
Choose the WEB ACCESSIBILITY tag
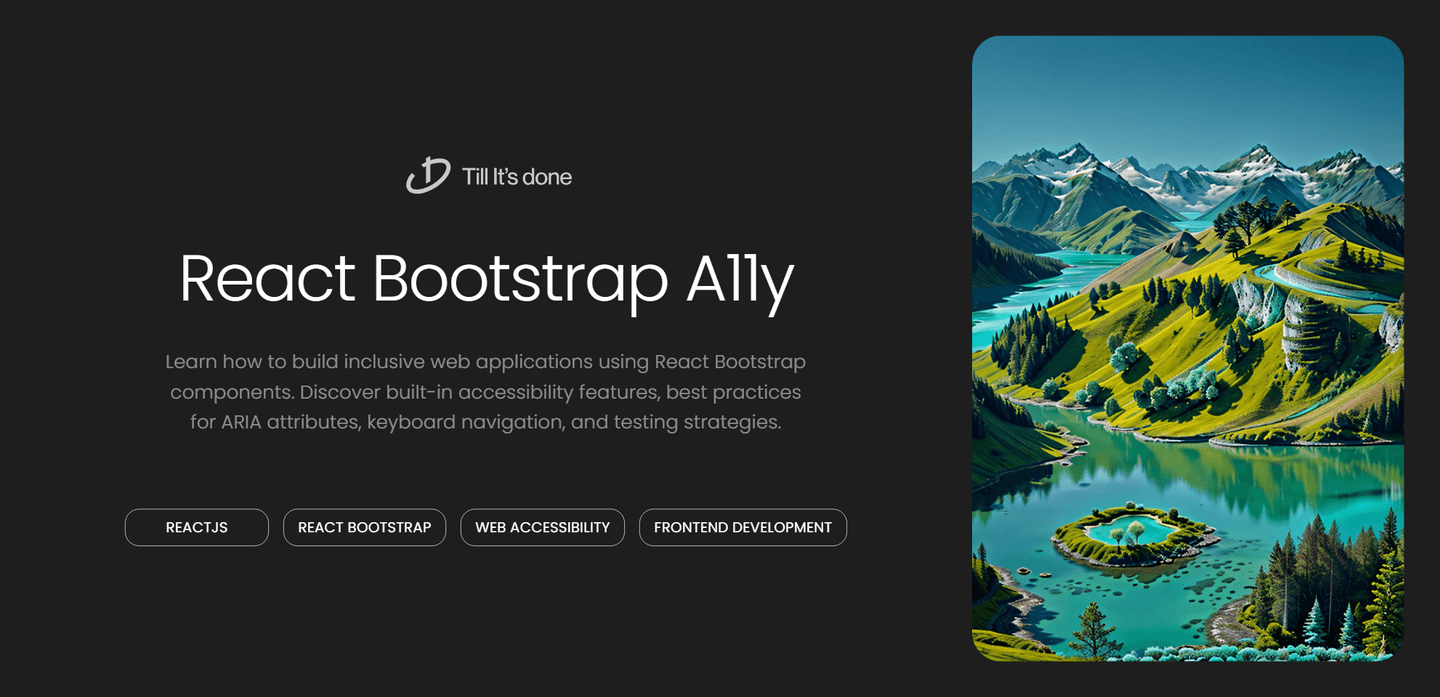(x=542, y=527)
